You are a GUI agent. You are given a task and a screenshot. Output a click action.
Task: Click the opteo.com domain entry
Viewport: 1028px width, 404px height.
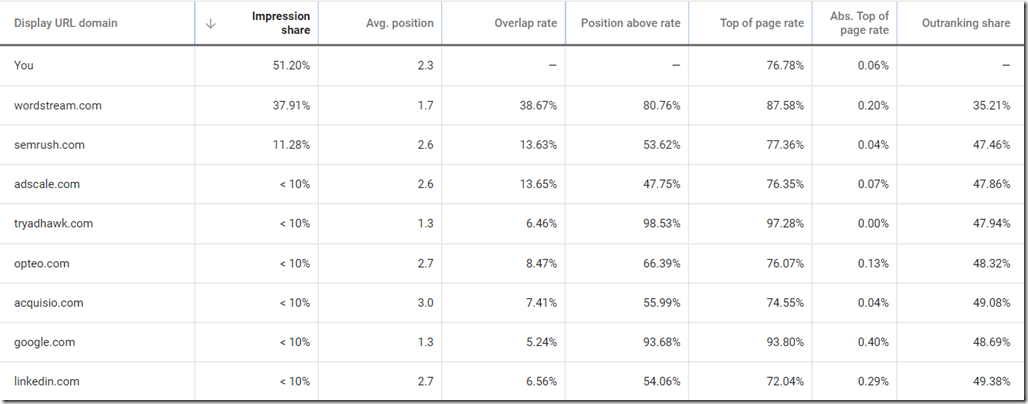43,263
